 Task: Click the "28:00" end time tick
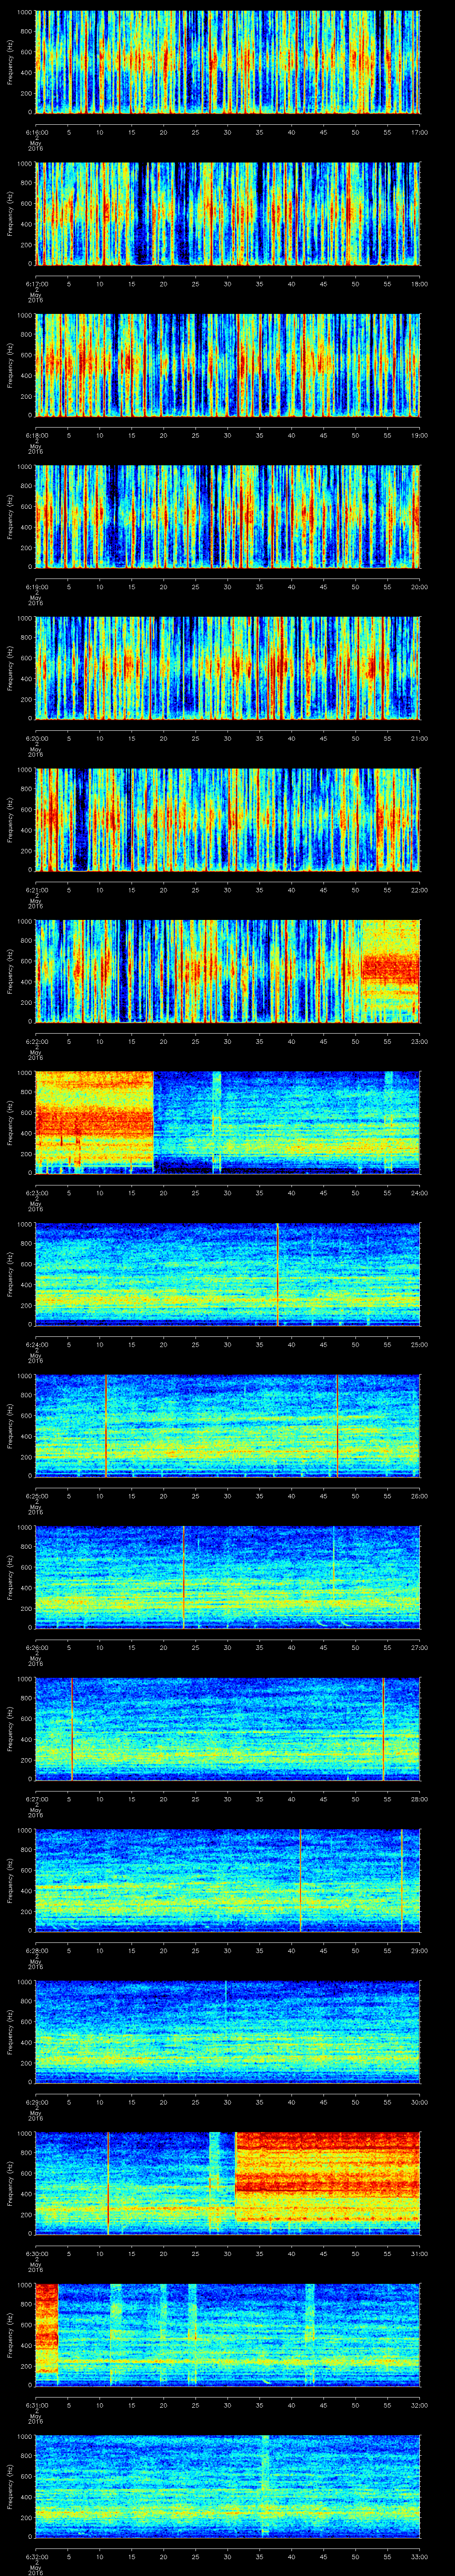click(x=419, y=1799)
